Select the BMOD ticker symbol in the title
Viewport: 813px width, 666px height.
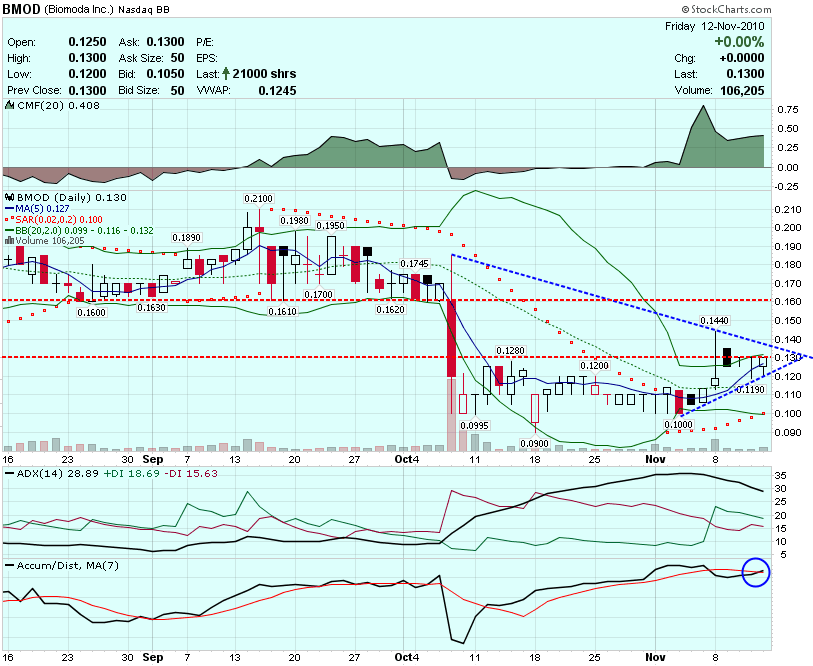coord(21,9)
